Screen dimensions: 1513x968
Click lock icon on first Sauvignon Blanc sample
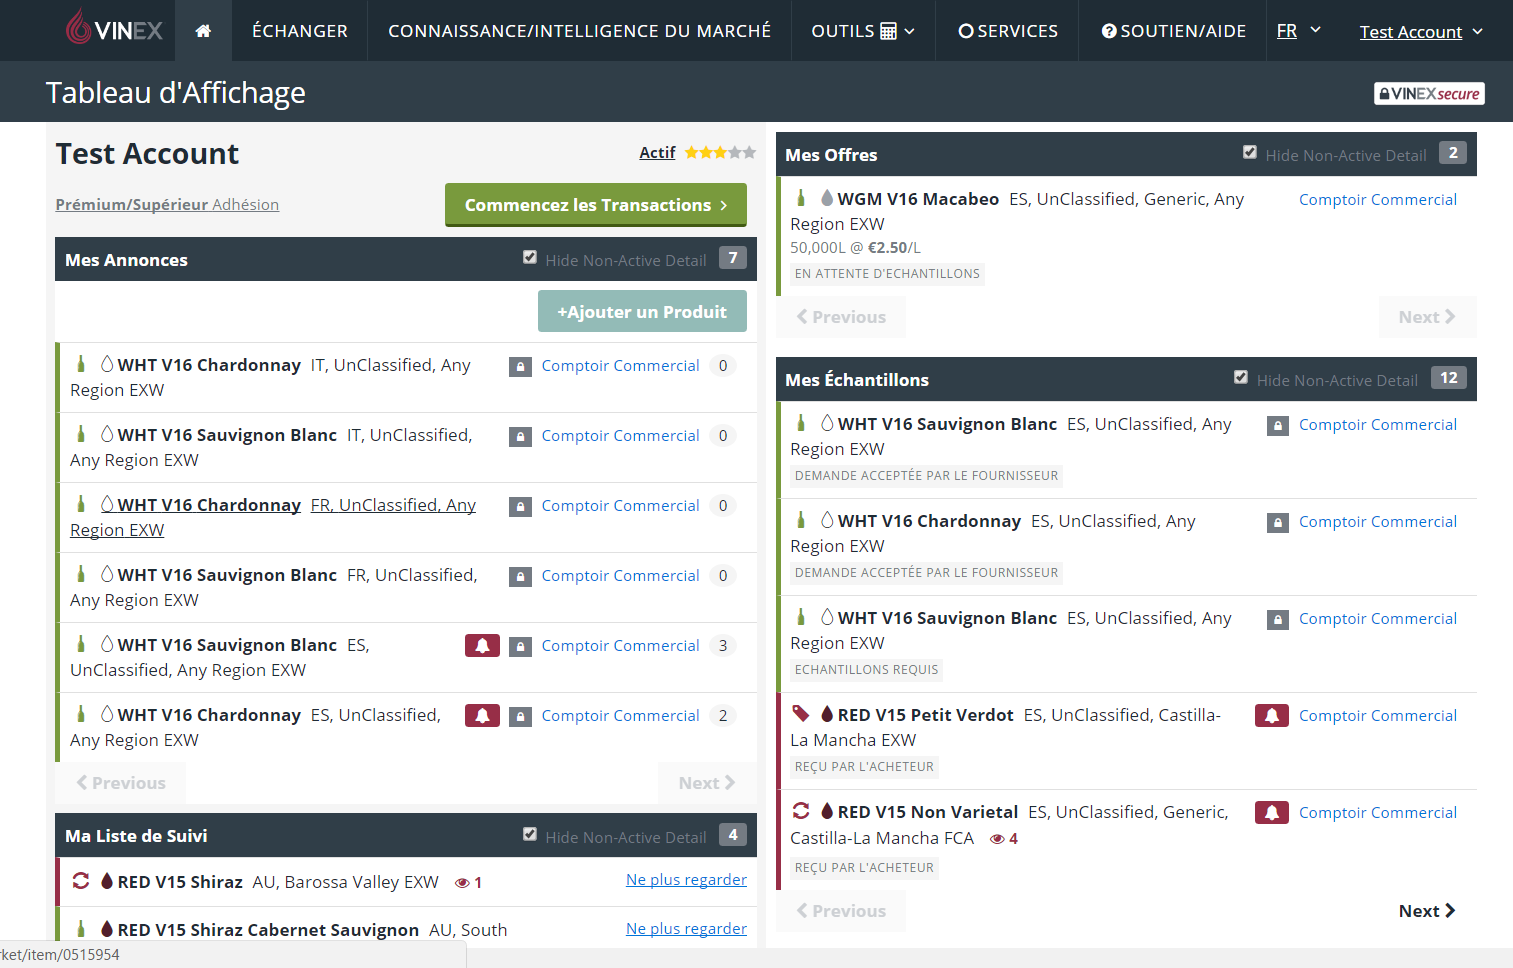[x=1278, y=426]
